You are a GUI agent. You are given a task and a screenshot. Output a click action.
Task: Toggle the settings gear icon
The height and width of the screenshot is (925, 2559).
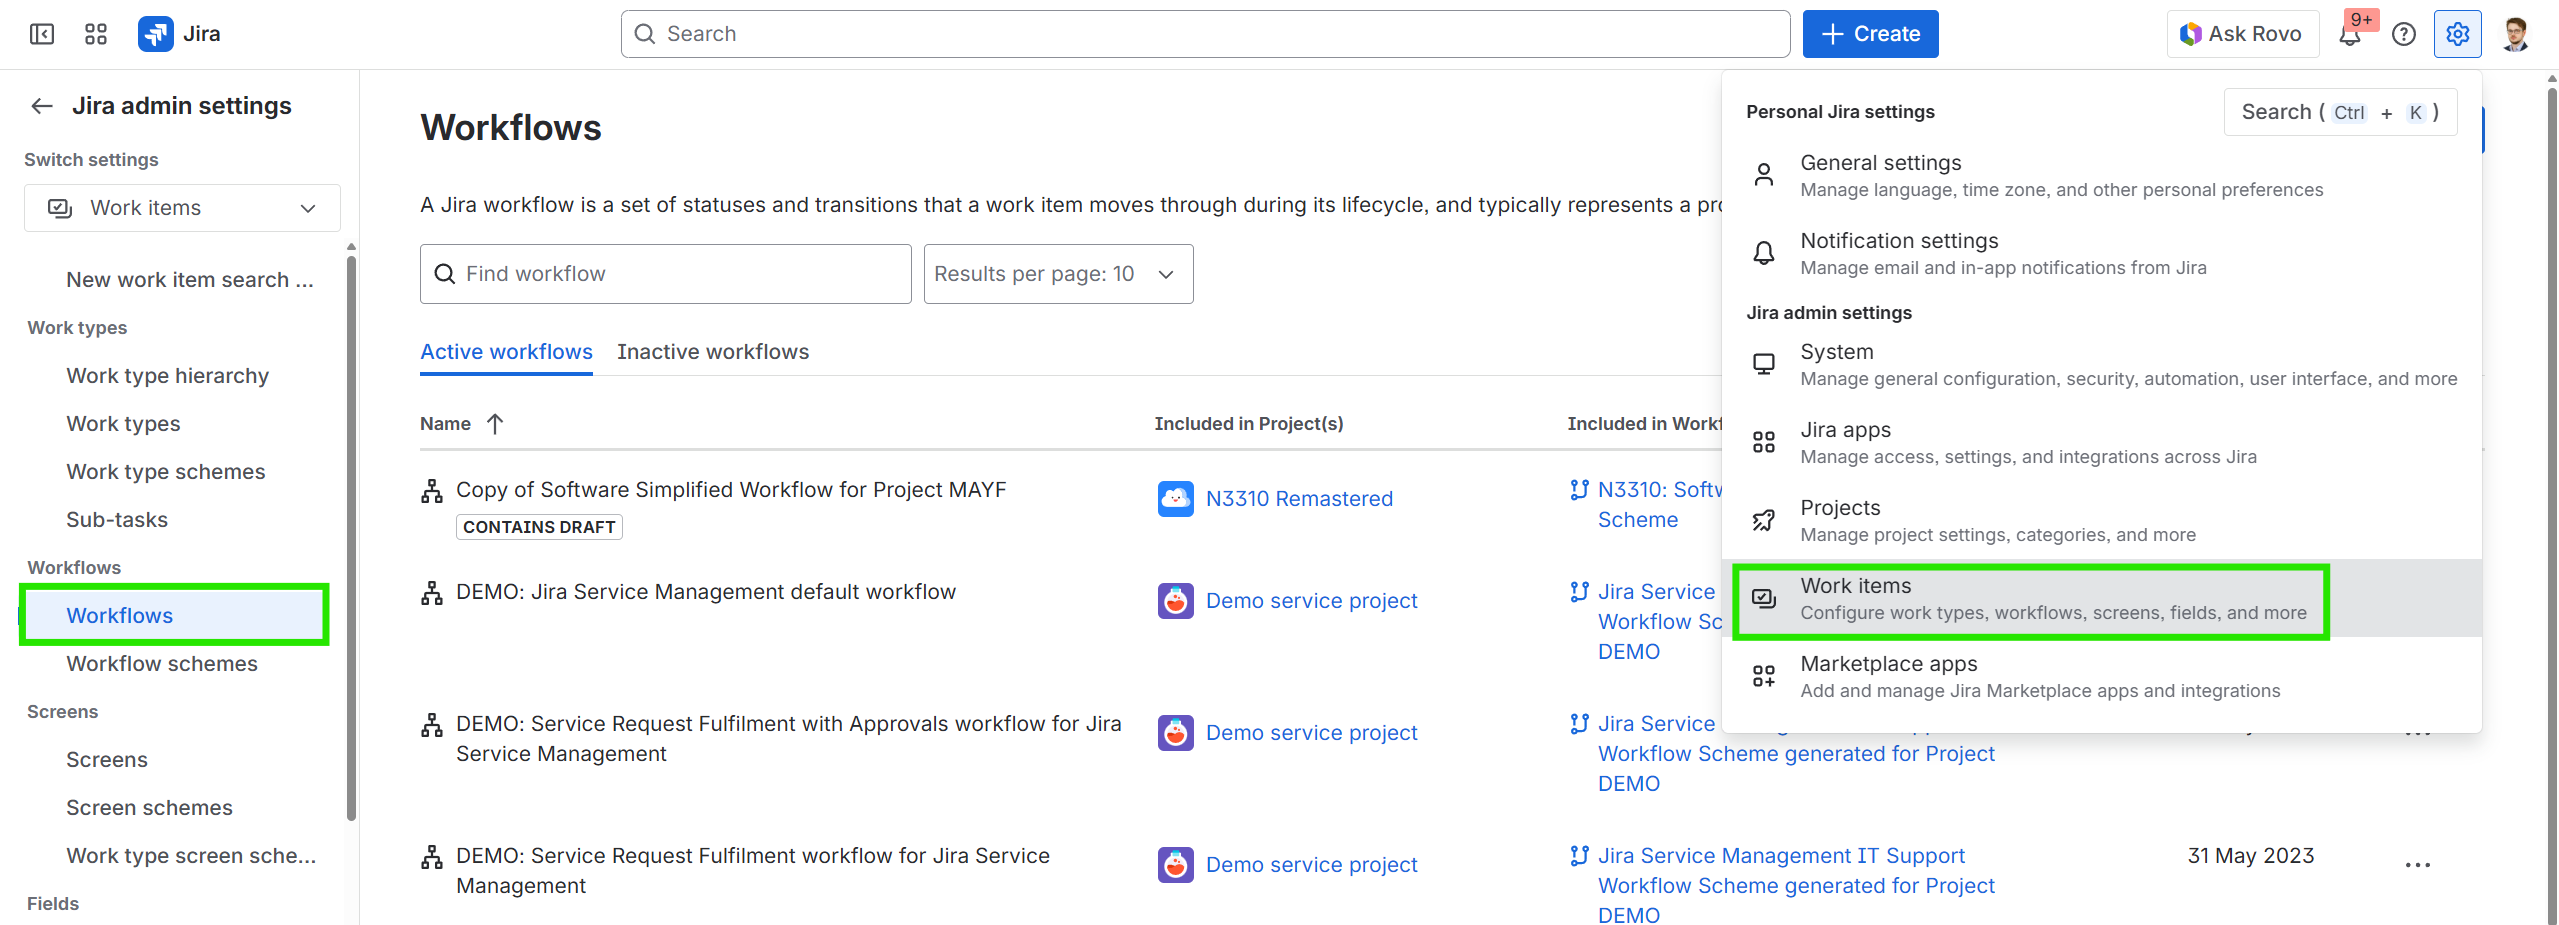click(2458, 34)
